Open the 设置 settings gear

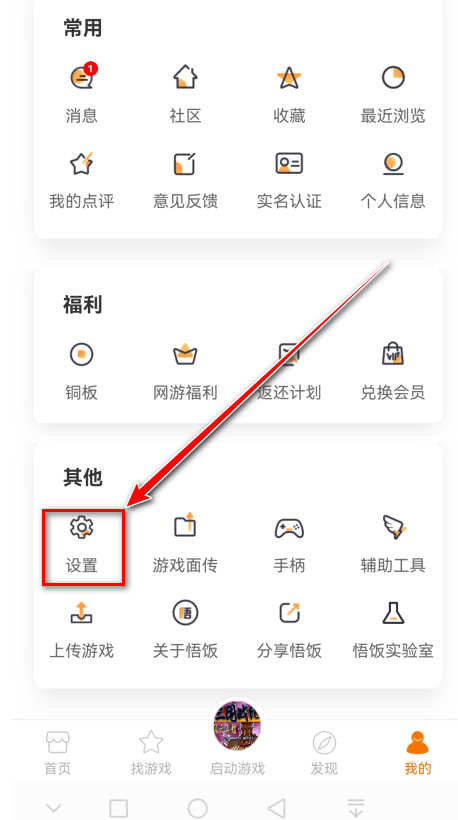[82, 527]
